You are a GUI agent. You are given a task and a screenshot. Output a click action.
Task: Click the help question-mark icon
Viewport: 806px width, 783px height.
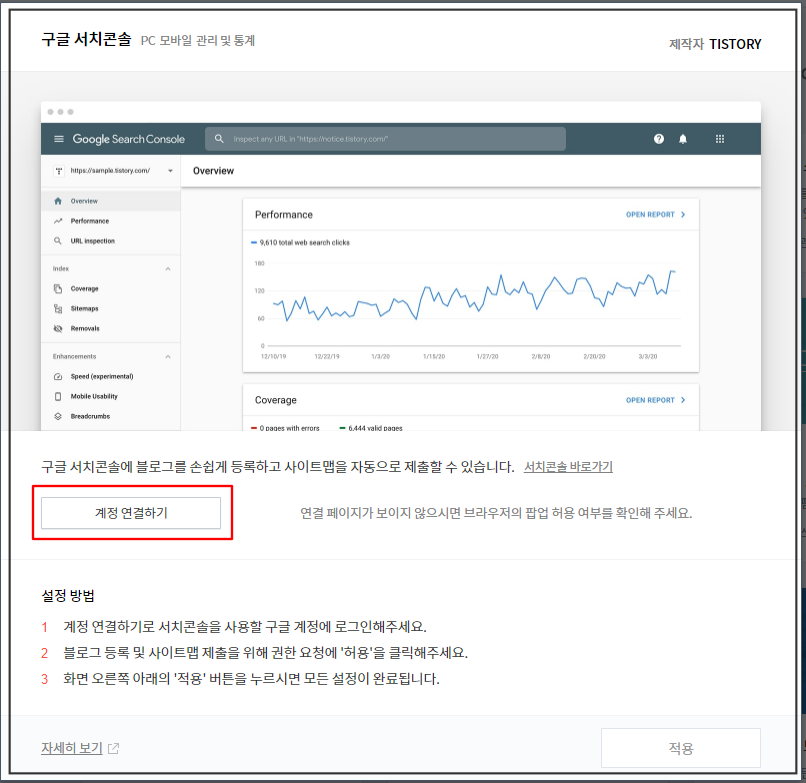click(658, 139)
